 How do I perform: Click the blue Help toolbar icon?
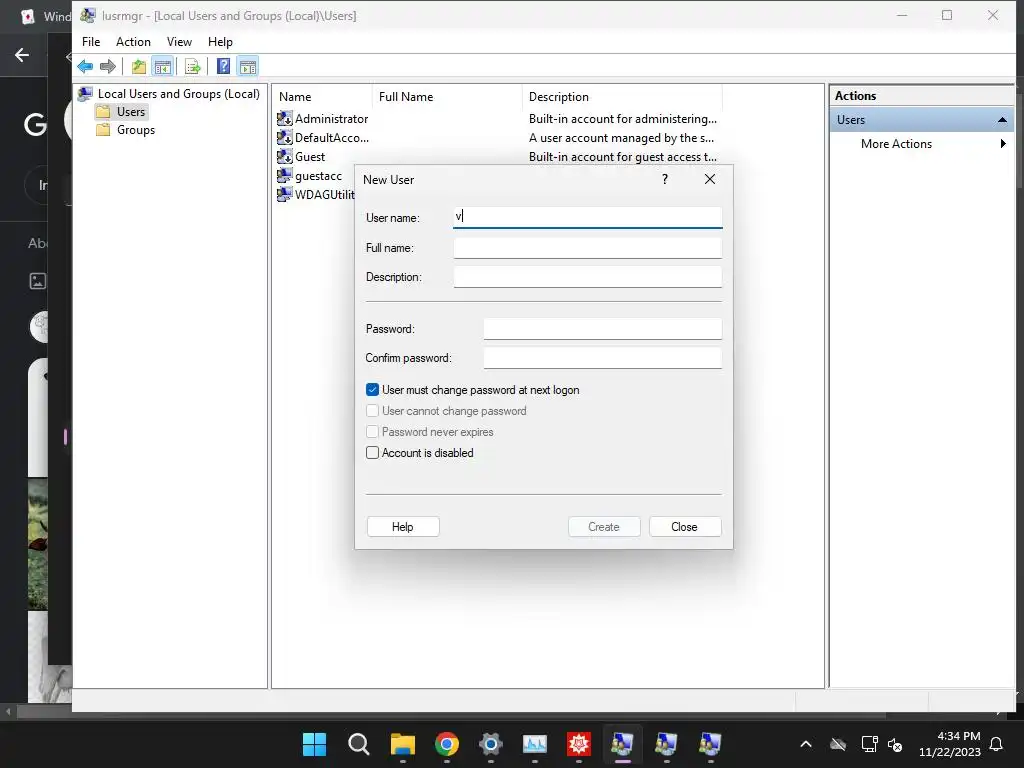pos(223,66)
